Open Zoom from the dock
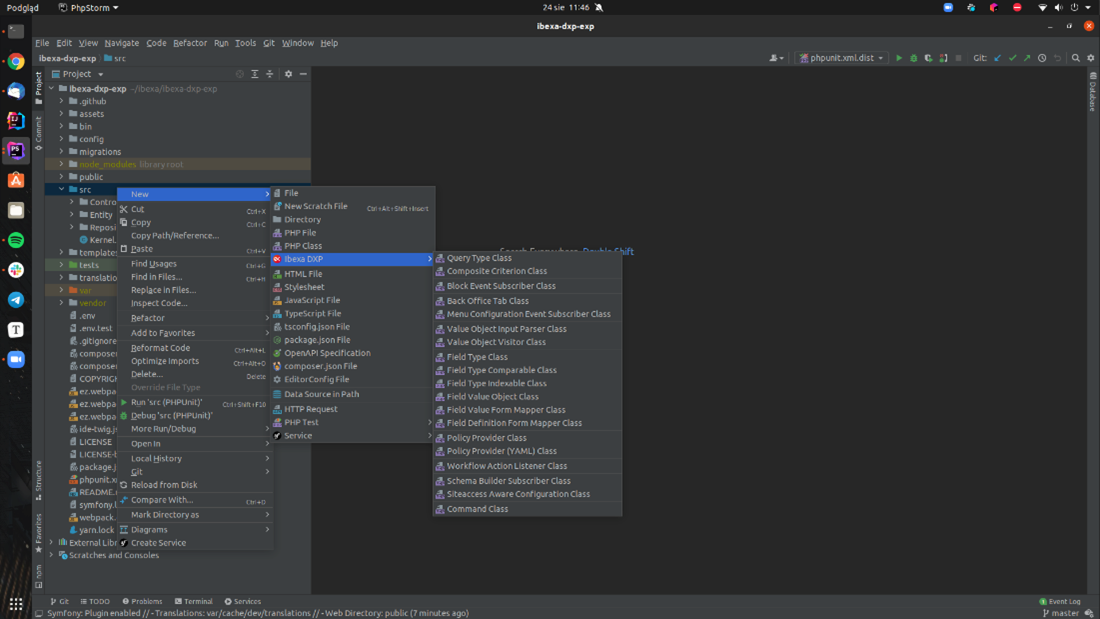Screen dimensions: 1100x619 16,359
